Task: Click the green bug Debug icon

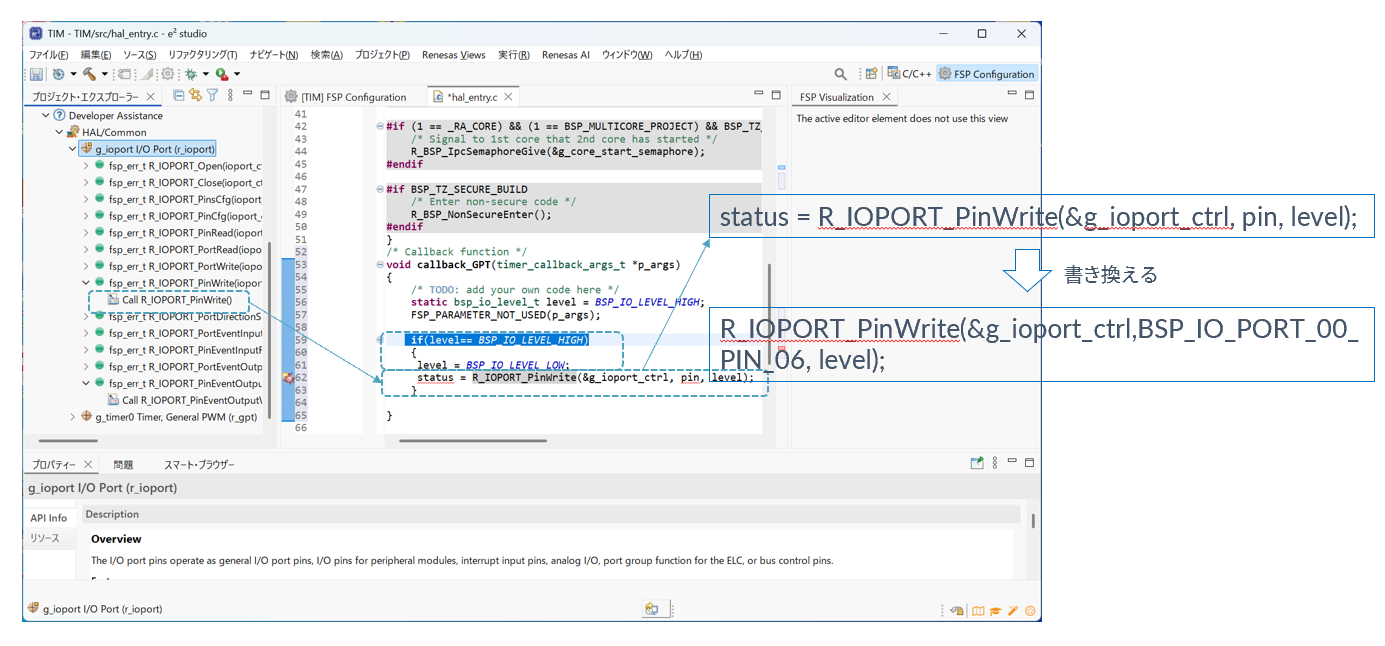Action: (x=190, y=74)
